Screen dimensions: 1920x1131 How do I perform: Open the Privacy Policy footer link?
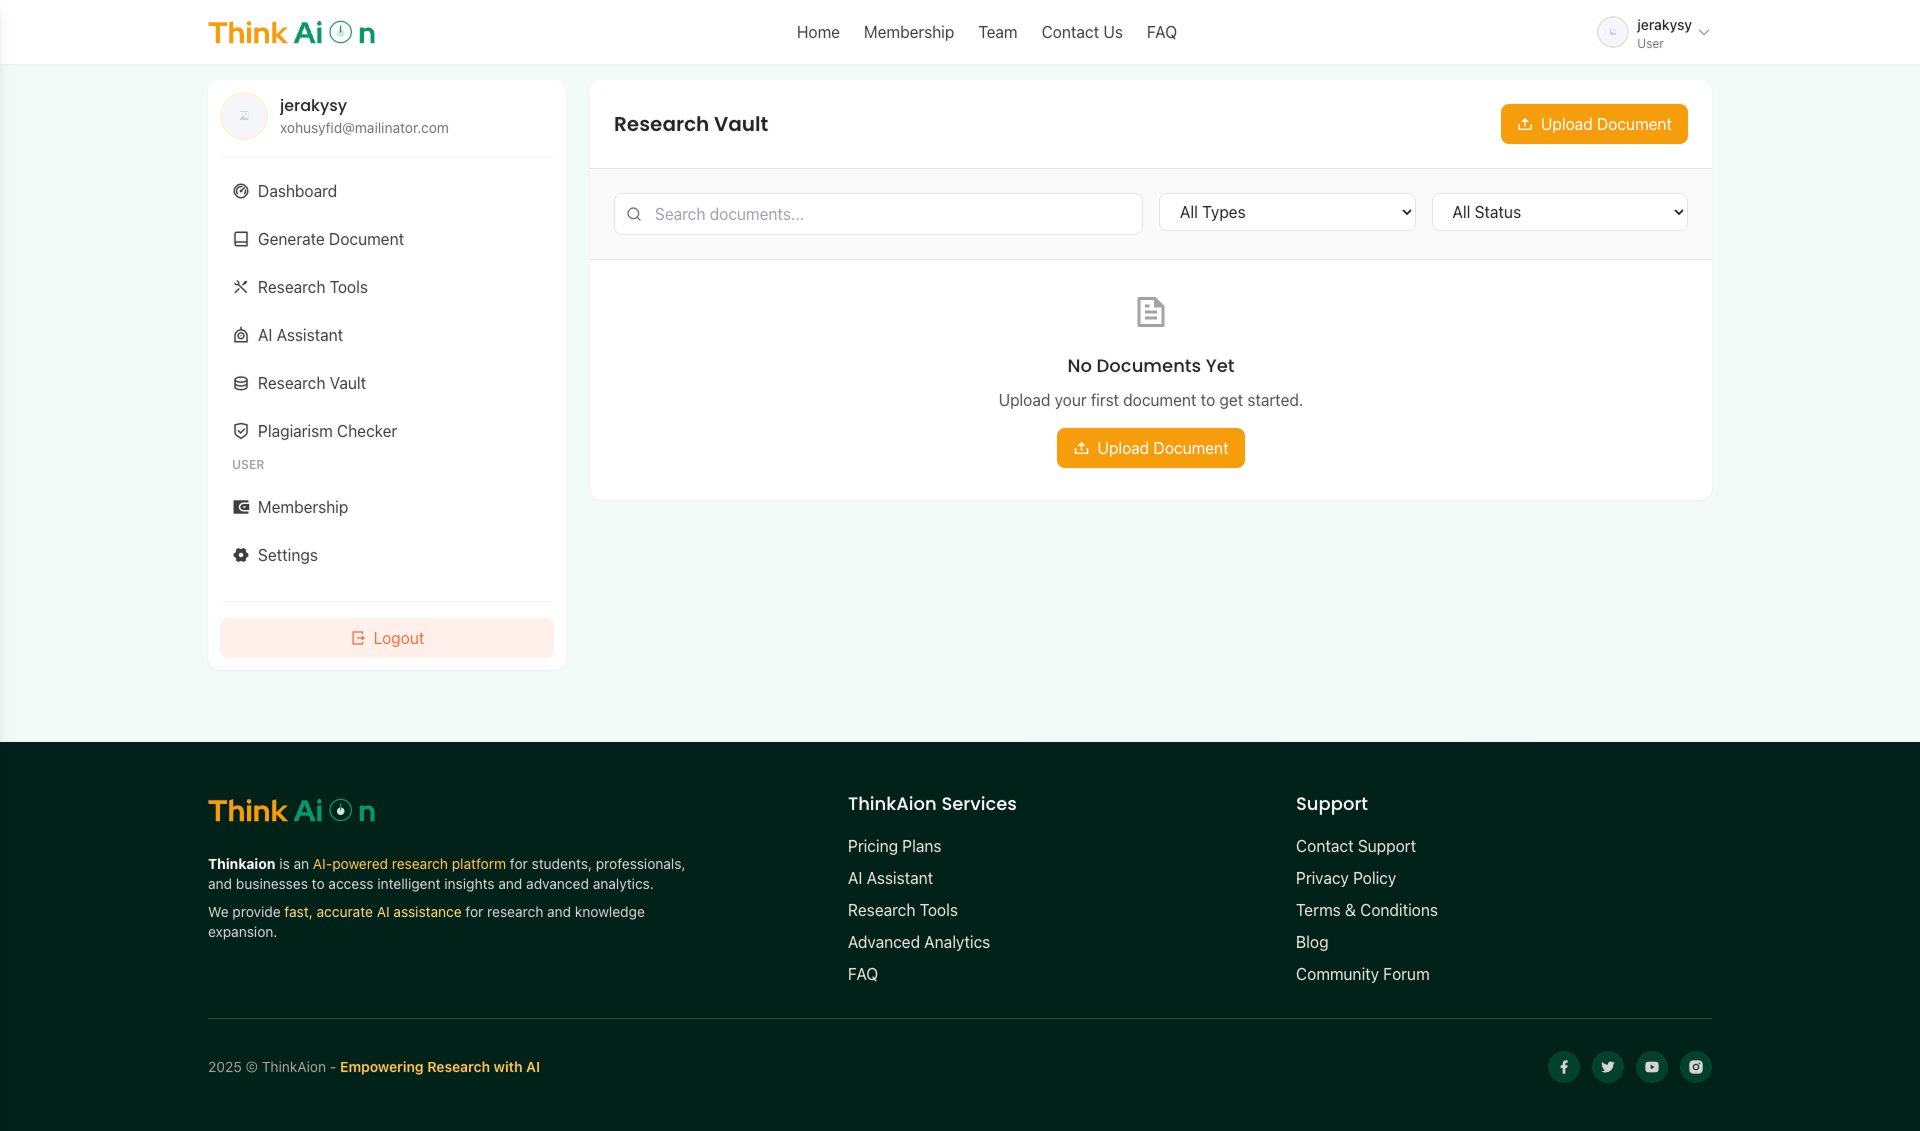pyautogui.click(x=1345, y=878)
